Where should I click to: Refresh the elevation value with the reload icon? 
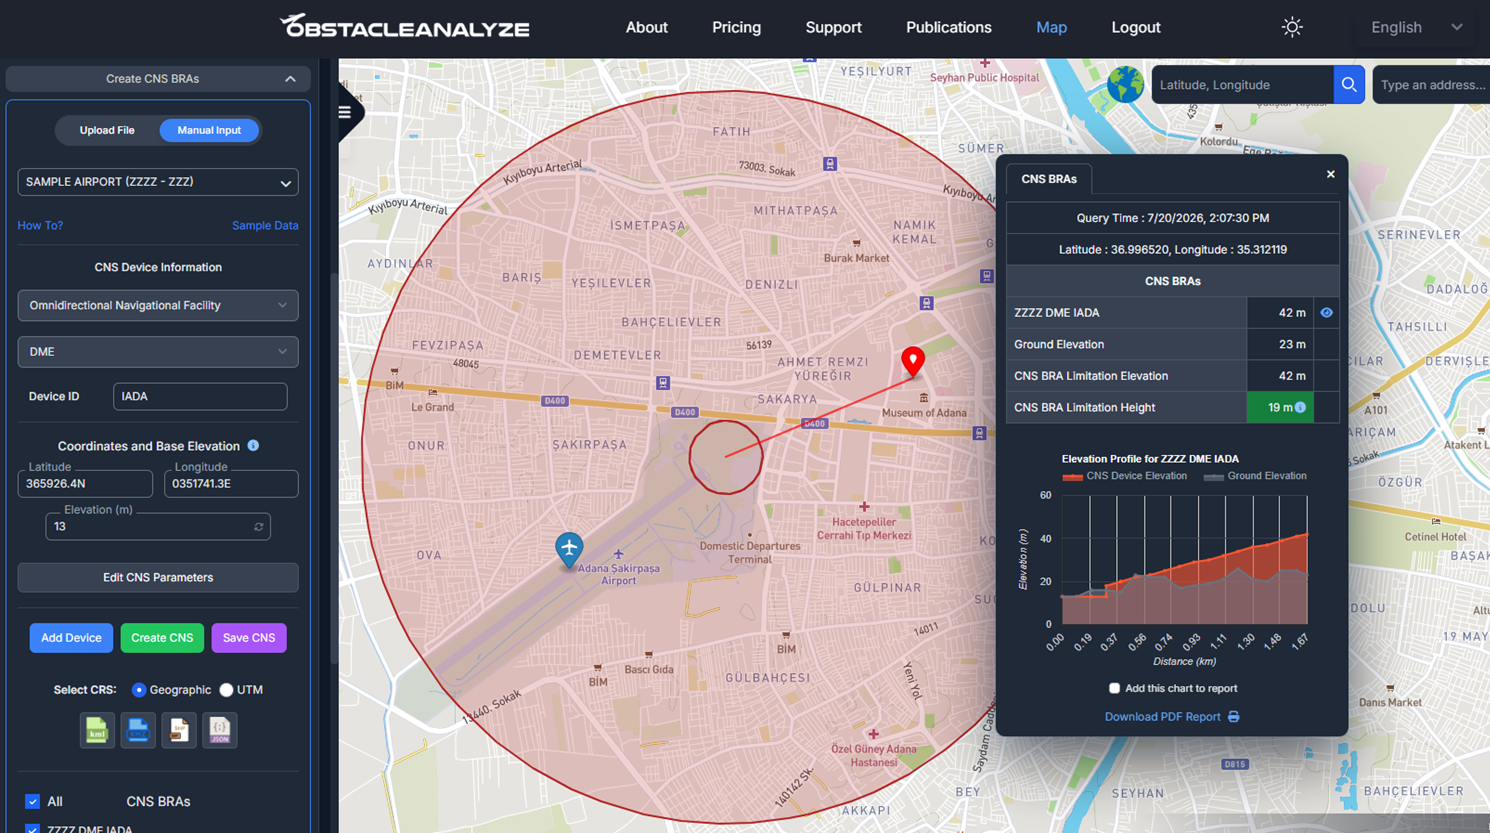tap(259, 527)
